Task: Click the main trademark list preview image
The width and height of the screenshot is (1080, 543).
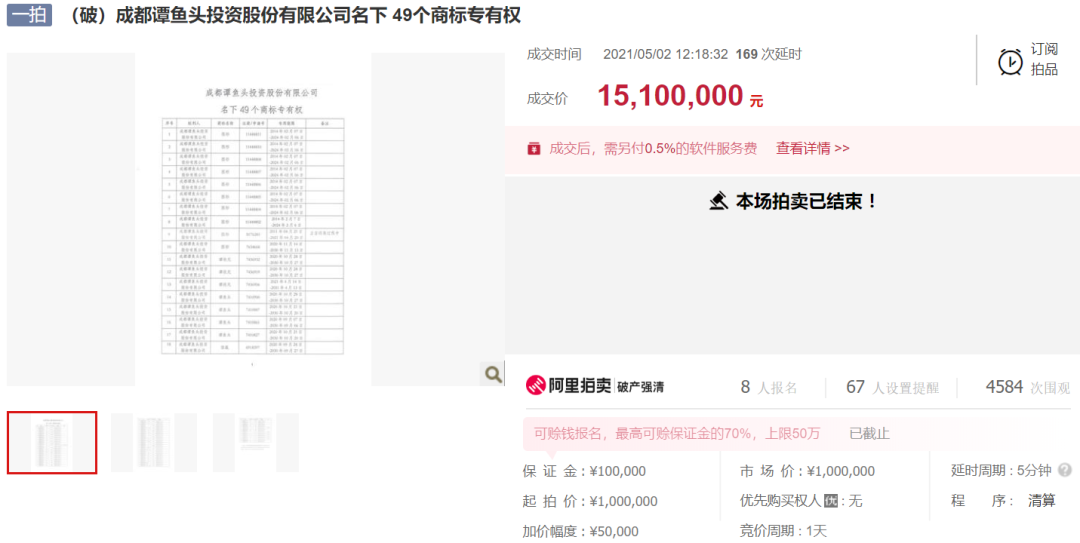Action: pos(253,218)
